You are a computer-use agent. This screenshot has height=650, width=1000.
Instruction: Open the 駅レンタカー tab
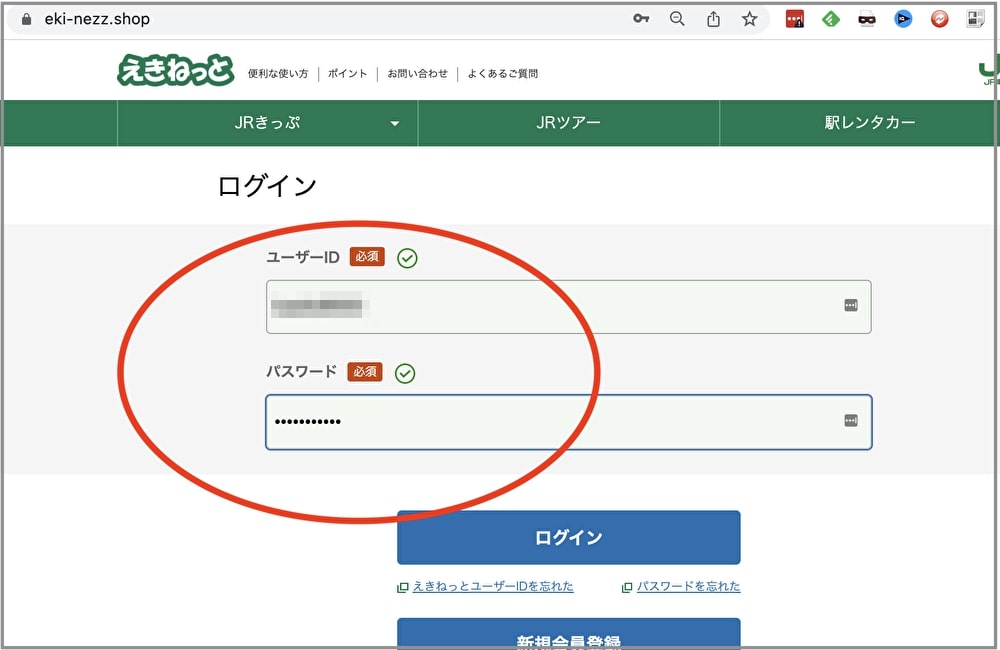(869, 123)
